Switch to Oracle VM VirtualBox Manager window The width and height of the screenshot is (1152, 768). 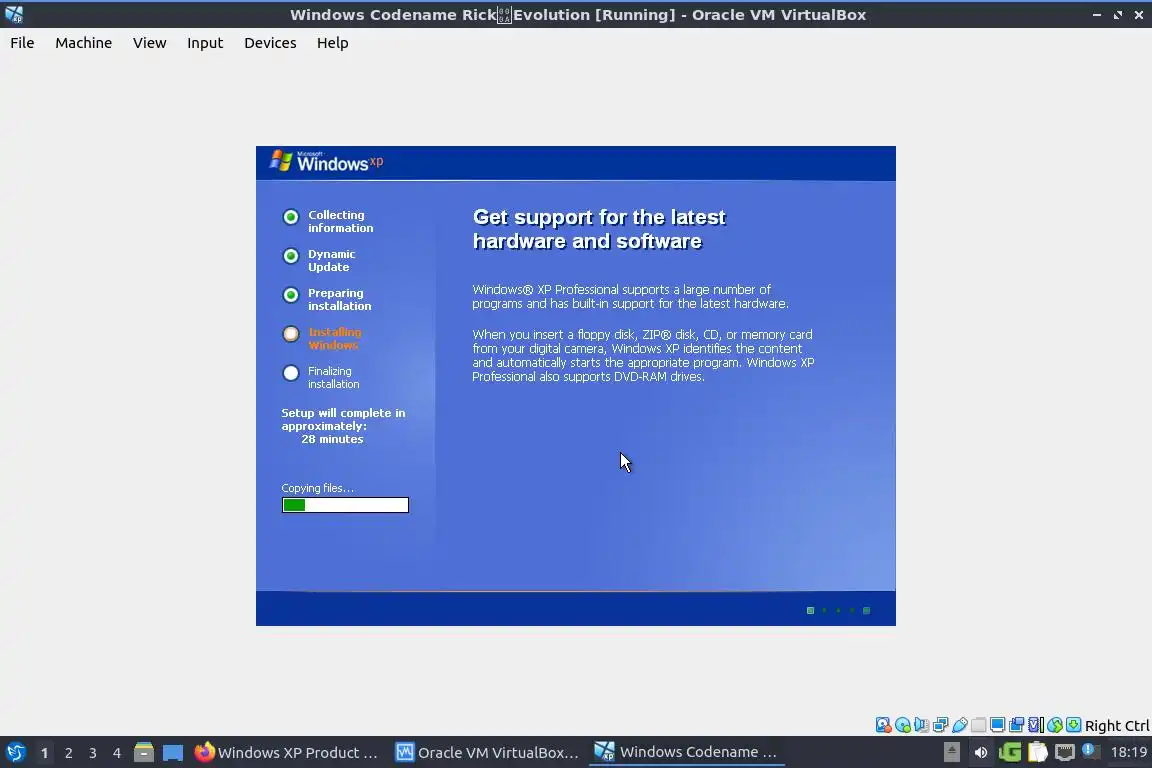click(487, 752)
